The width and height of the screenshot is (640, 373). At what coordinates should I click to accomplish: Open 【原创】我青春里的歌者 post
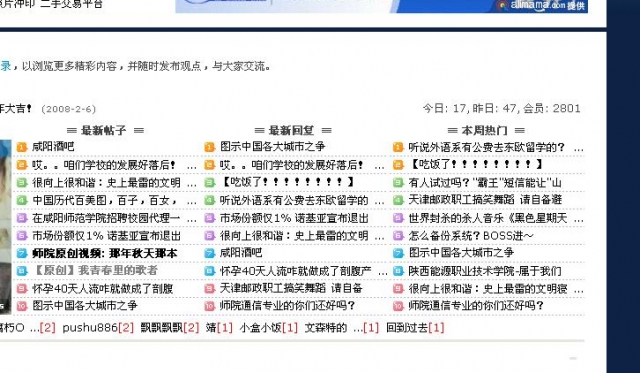click(x=95, y=271)
